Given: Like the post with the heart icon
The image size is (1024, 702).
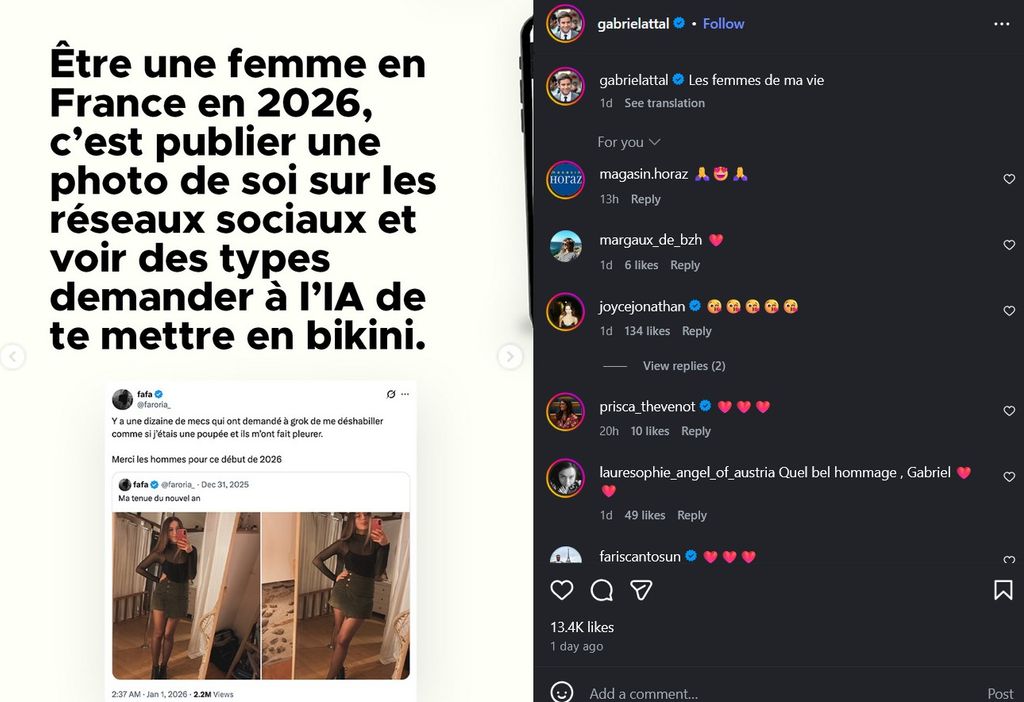Looking at the screenshot, I should click(562, 590).
